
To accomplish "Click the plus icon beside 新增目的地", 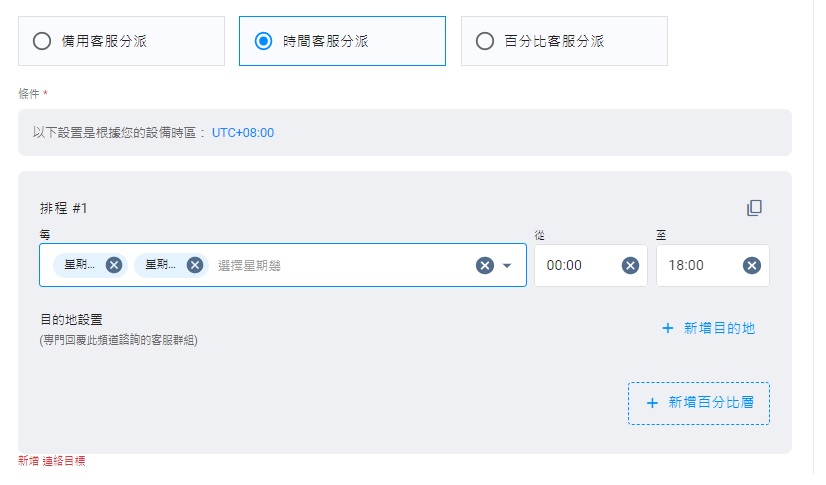I will (667, 328).
